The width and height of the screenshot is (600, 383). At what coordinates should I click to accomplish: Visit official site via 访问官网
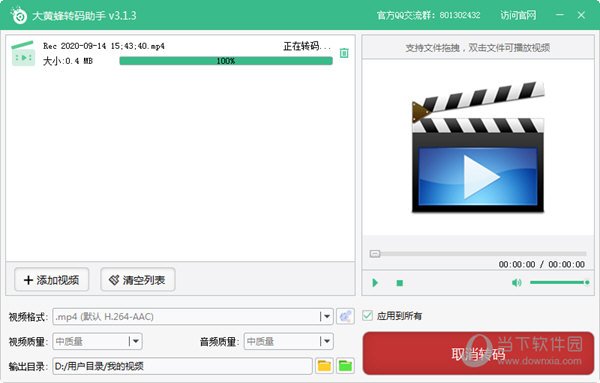[518, 15]
